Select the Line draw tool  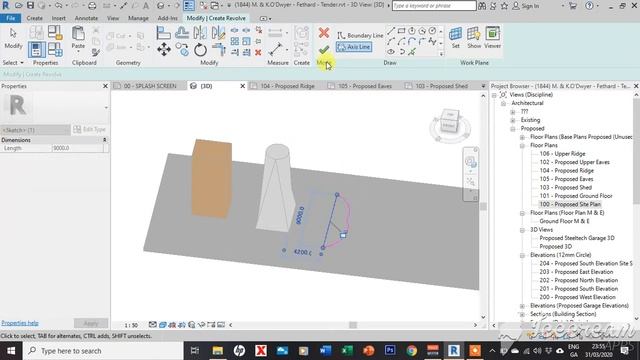point(391,31)
